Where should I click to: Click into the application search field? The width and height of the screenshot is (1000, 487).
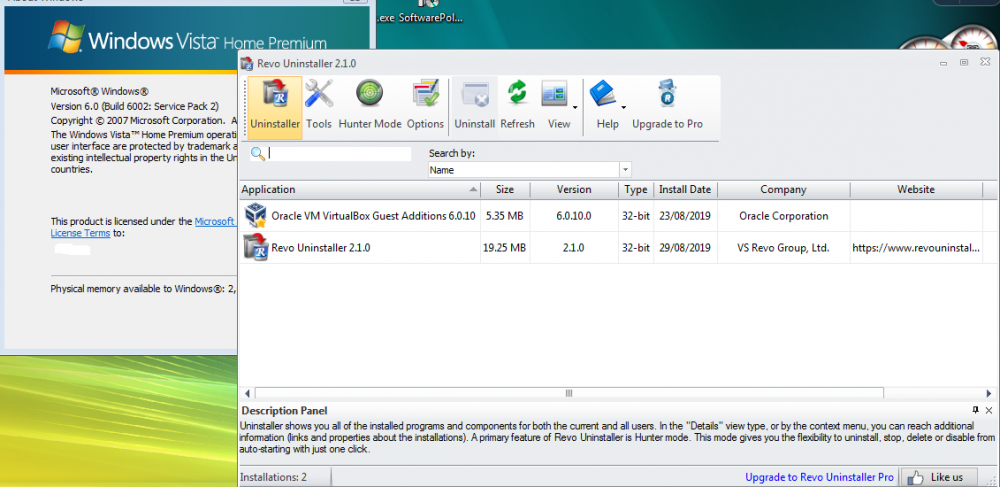pos(339,154)
